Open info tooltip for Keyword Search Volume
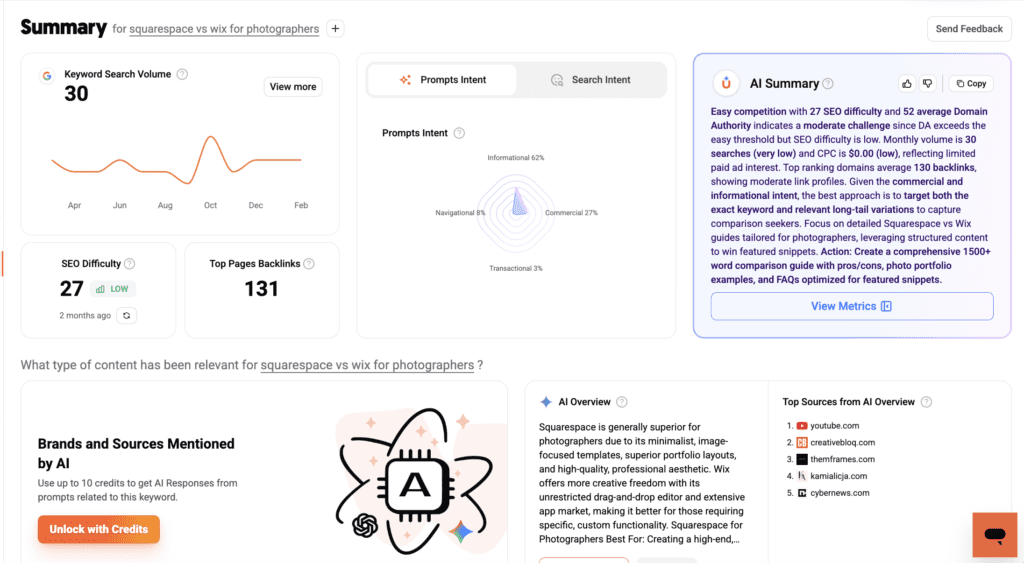Screen dimensions: 1024x563 click(x=182, y=74)
